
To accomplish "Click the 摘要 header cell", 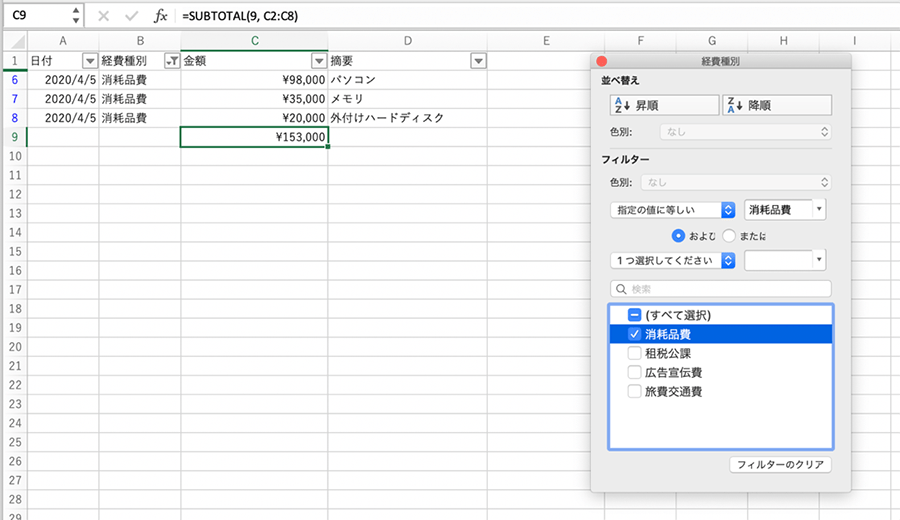I will tap(408, 61).
